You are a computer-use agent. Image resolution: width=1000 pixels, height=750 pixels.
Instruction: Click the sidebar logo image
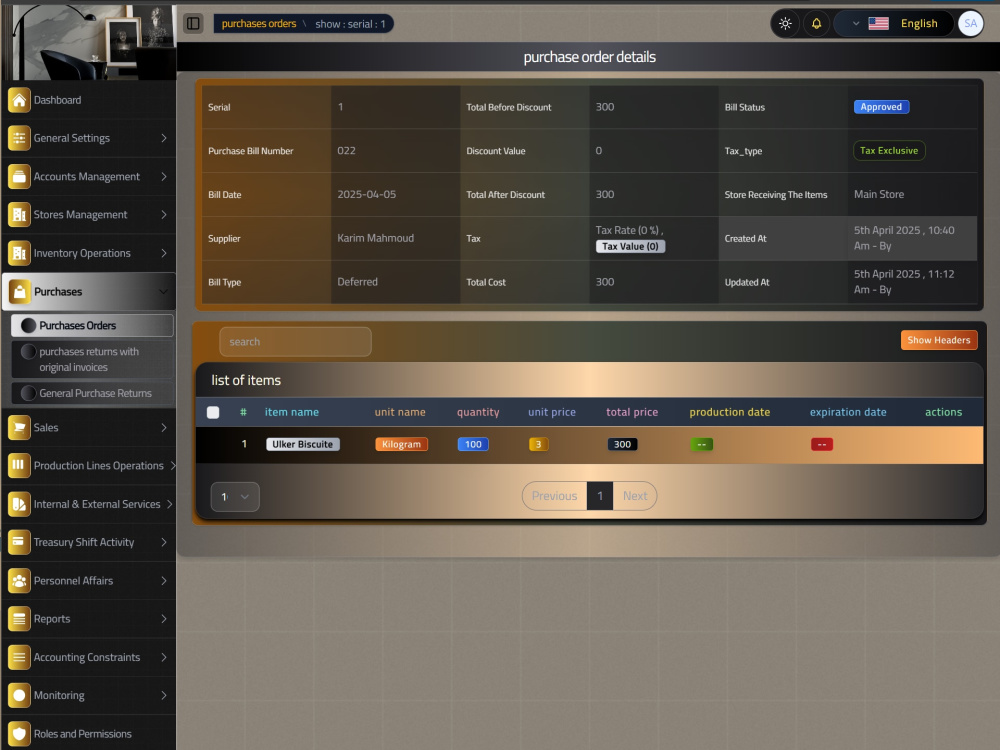pyautogui.click(x=89, y=42)
